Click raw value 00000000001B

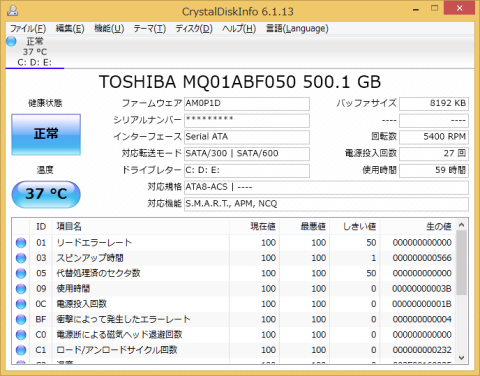422,304
